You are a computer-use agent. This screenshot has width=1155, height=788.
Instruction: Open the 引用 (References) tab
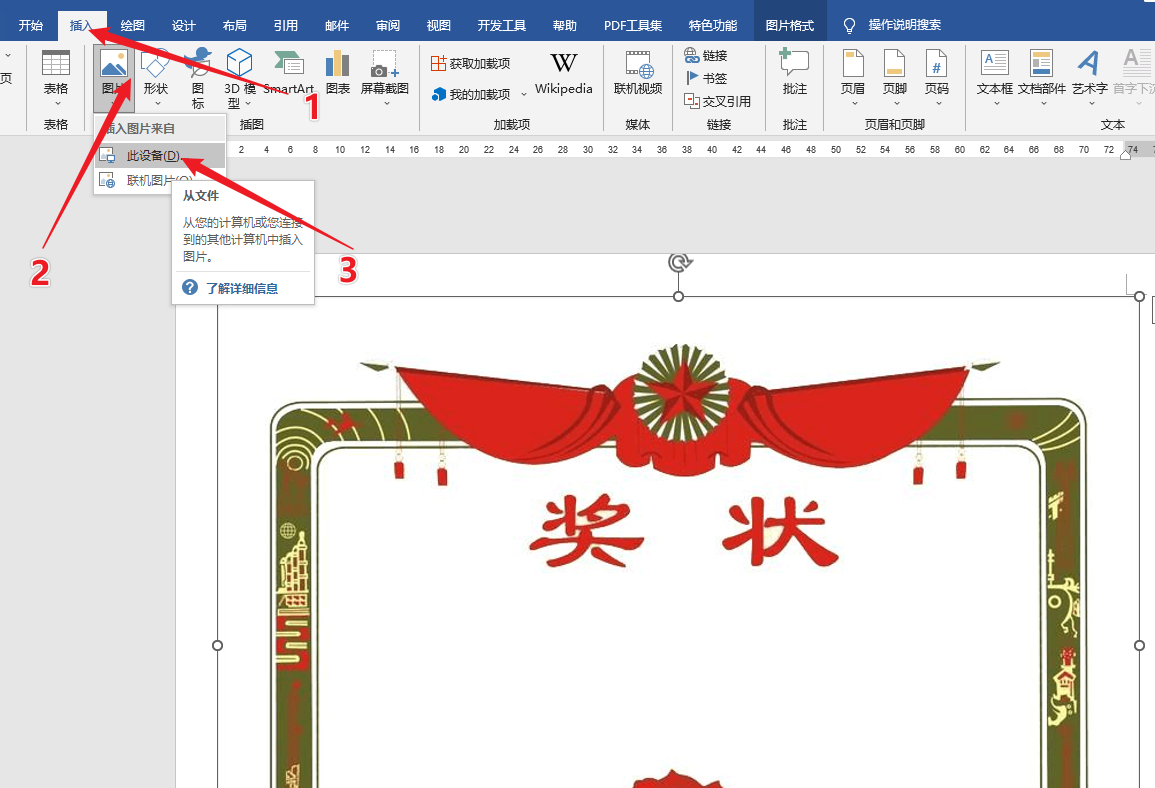[286, 26]
